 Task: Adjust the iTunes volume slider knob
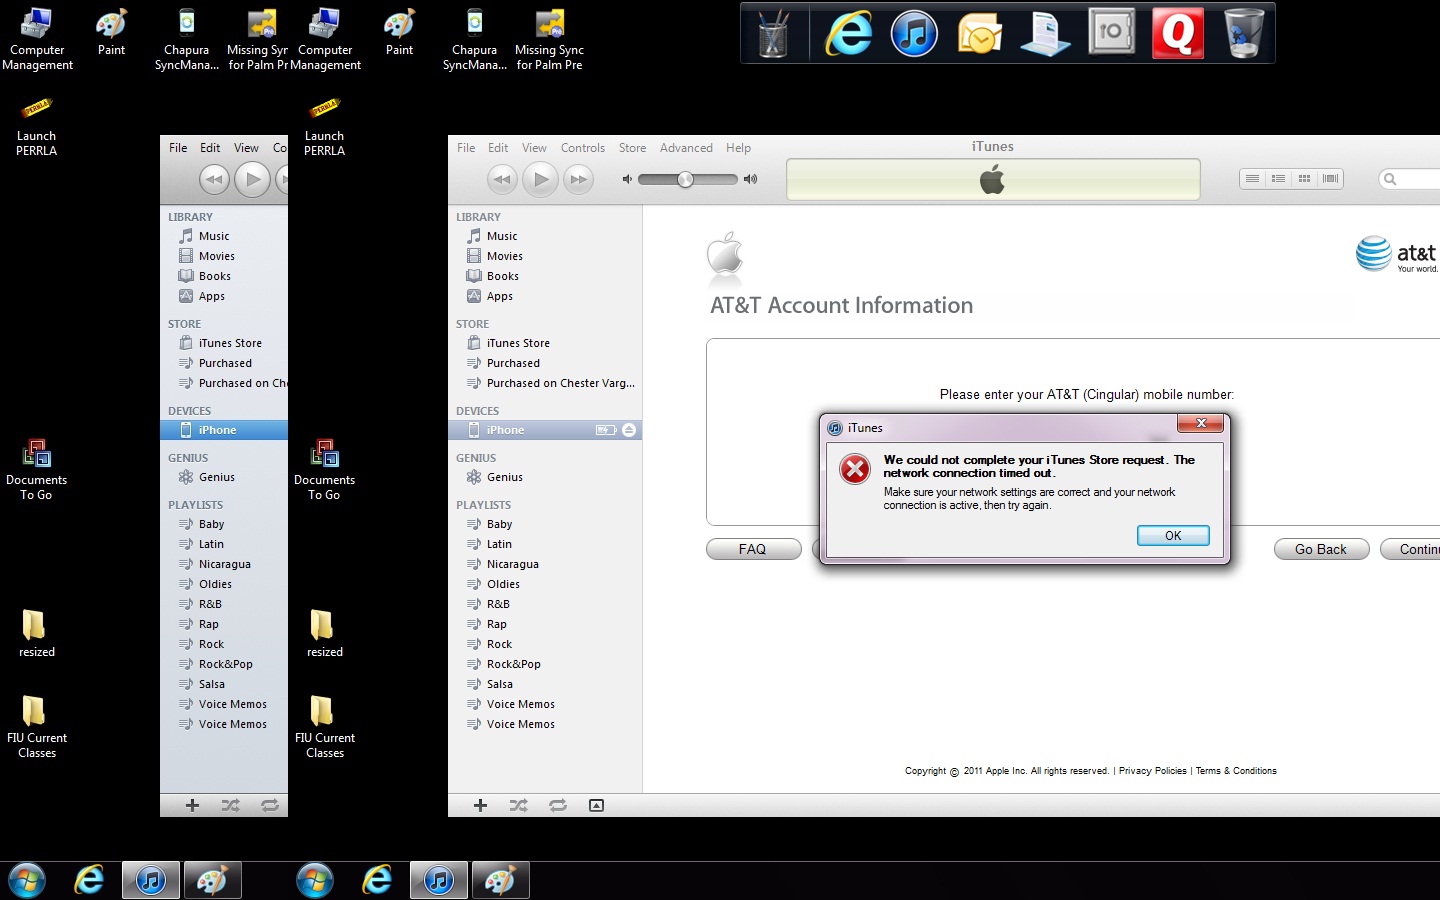[x=685, y=180]
